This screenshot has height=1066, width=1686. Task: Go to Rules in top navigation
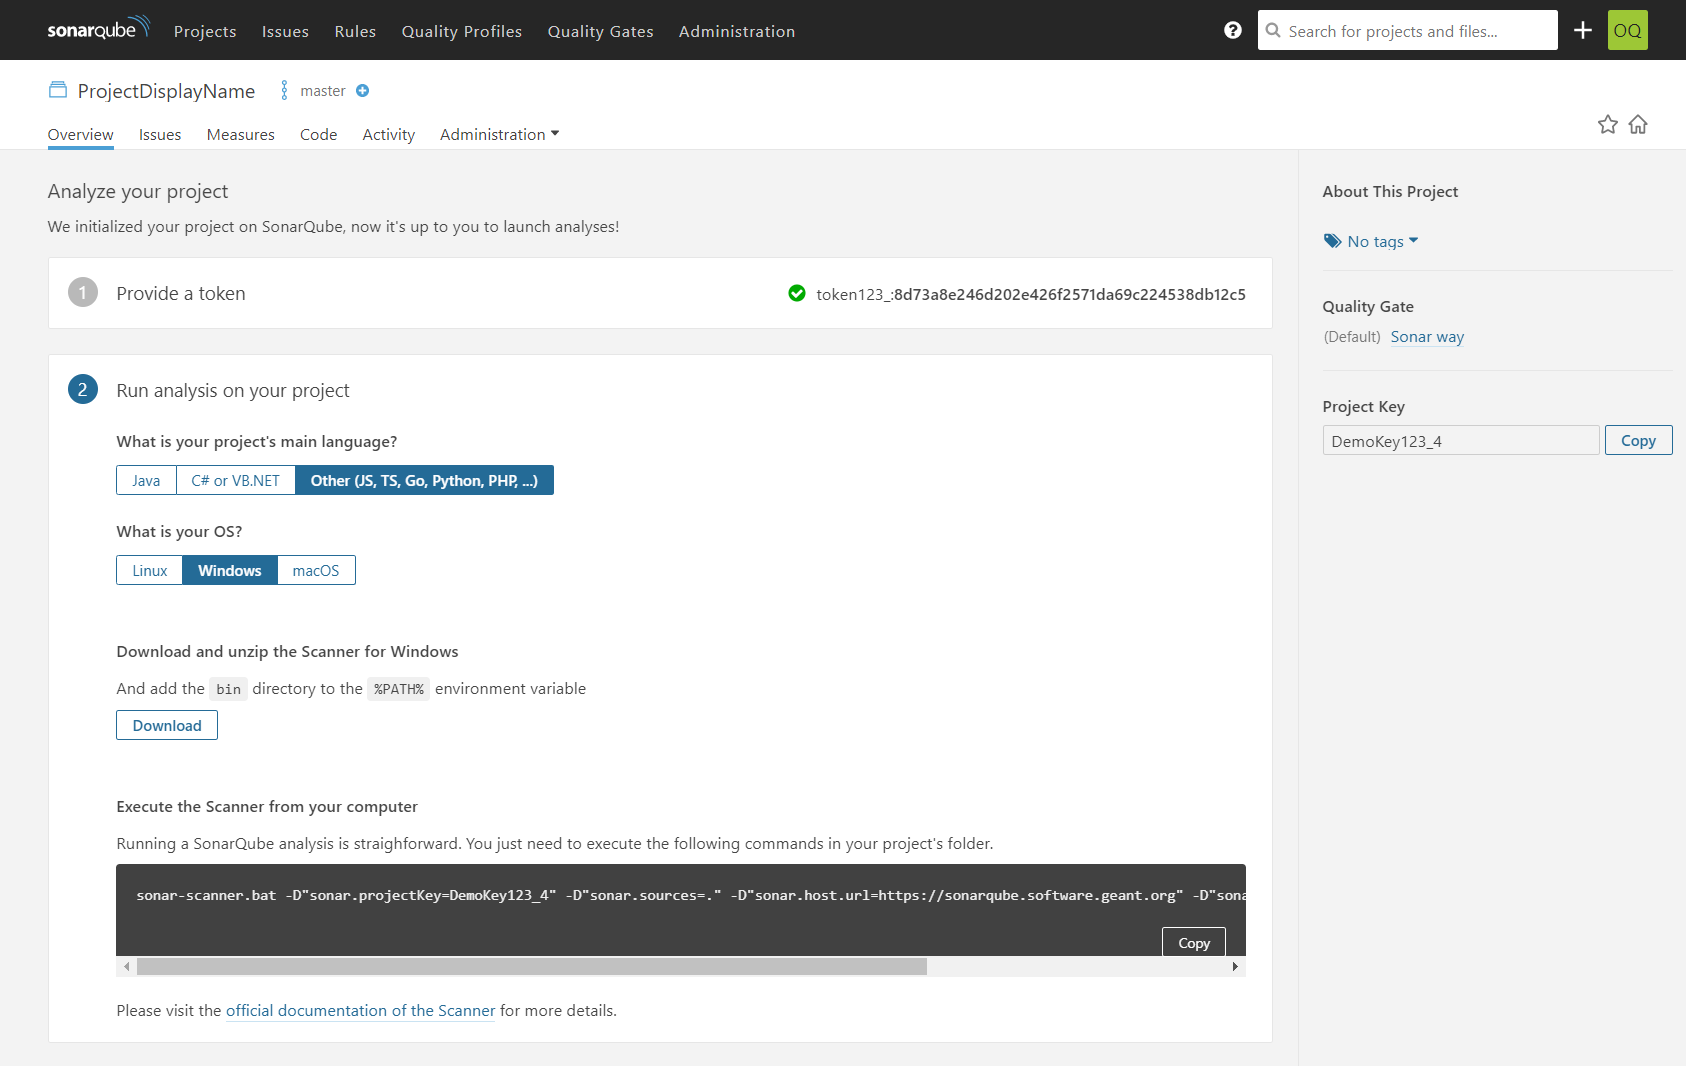(355, 31)
